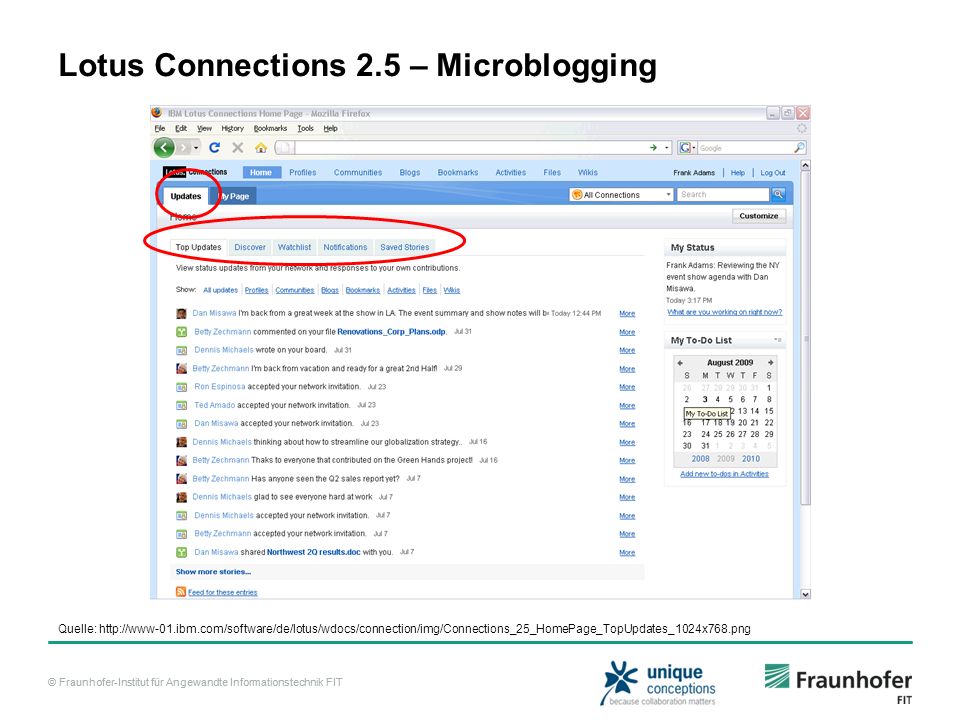Go to next month in To-Do calendar
960x720 pixels.
point(770,362)
